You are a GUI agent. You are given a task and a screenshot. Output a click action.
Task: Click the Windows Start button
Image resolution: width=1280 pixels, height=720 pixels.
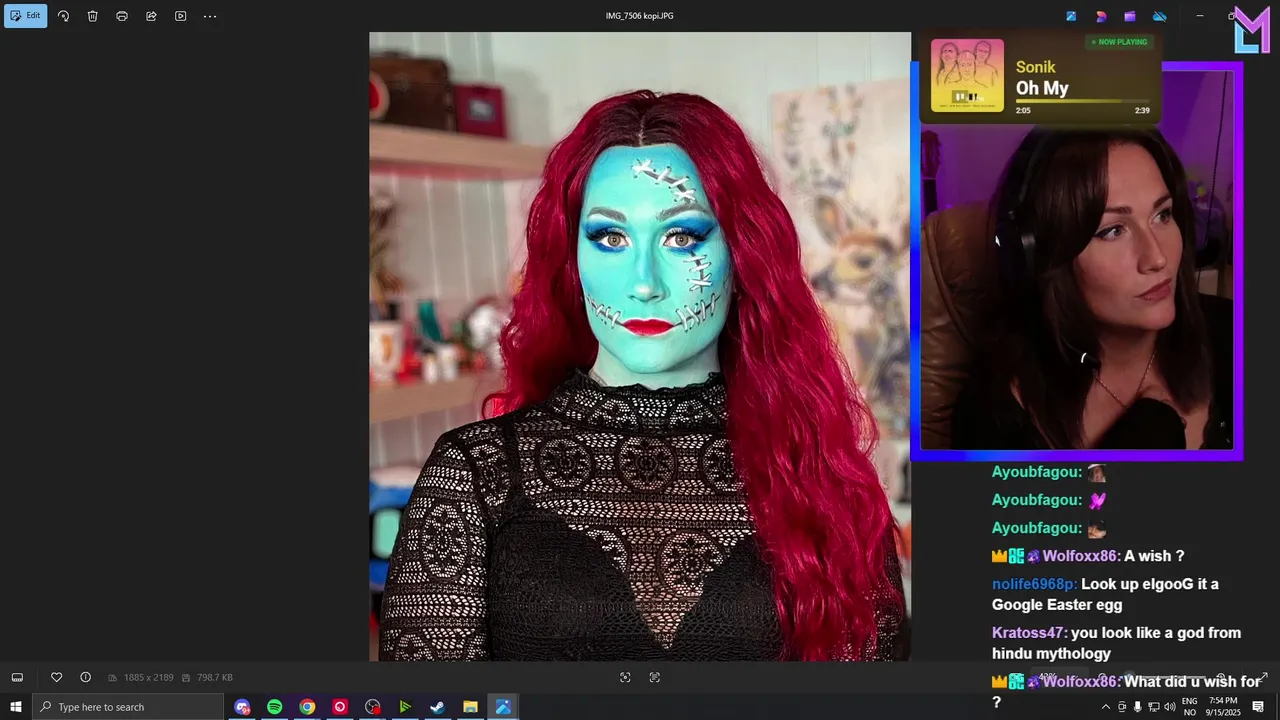click(x=16, y=707)
